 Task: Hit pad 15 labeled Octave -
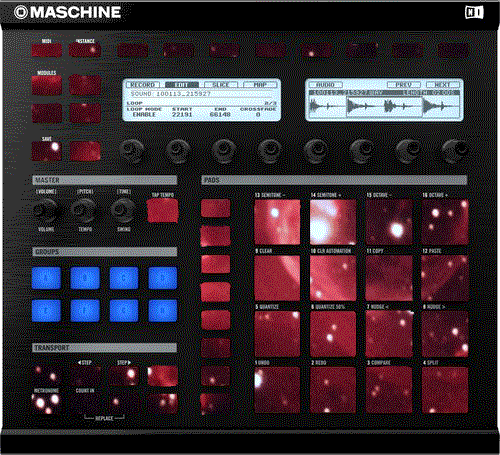tap(389, 222)
